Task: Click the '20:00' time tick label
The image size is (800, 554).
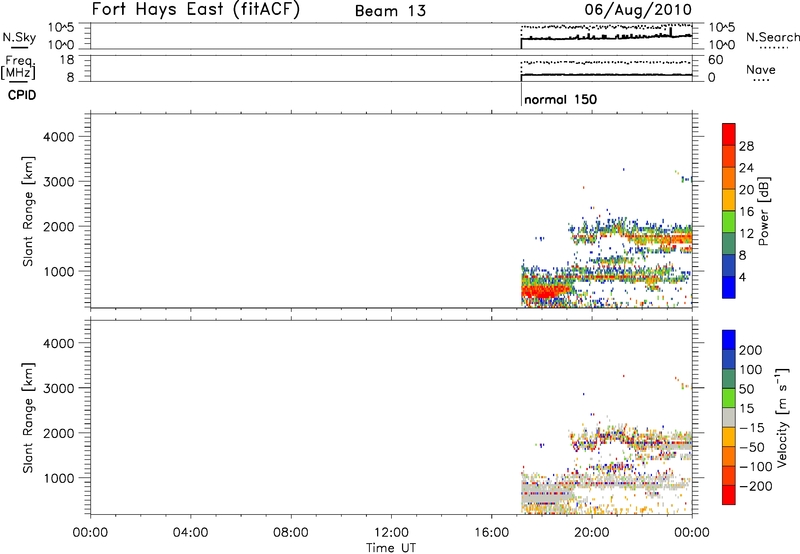Action: tap(591, 533)
